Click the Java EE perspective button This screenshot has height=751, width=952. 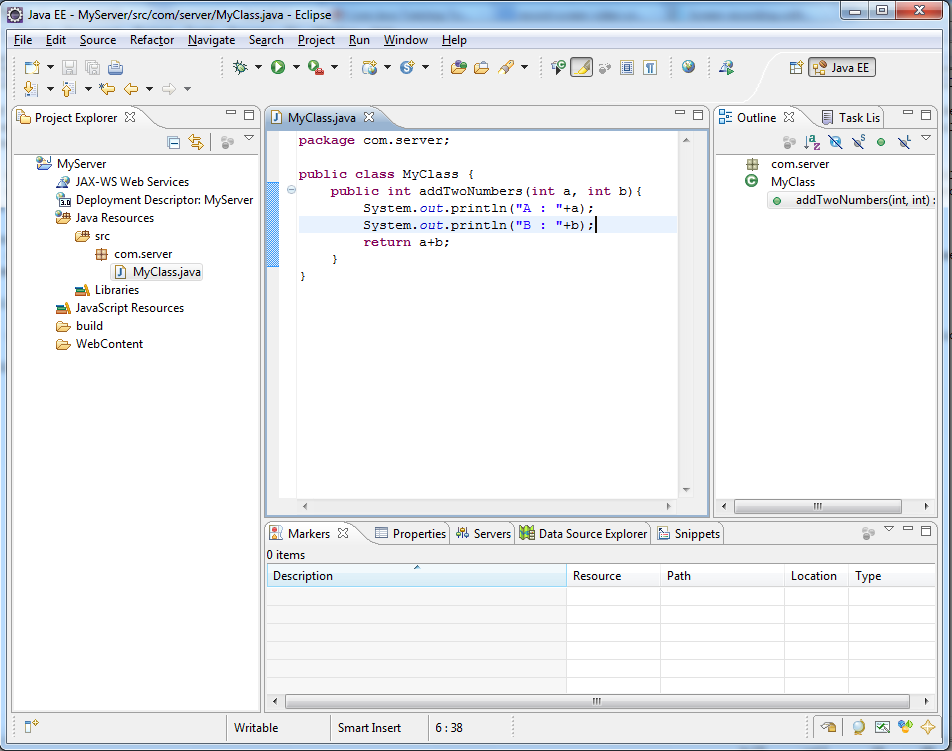[841, 67]
